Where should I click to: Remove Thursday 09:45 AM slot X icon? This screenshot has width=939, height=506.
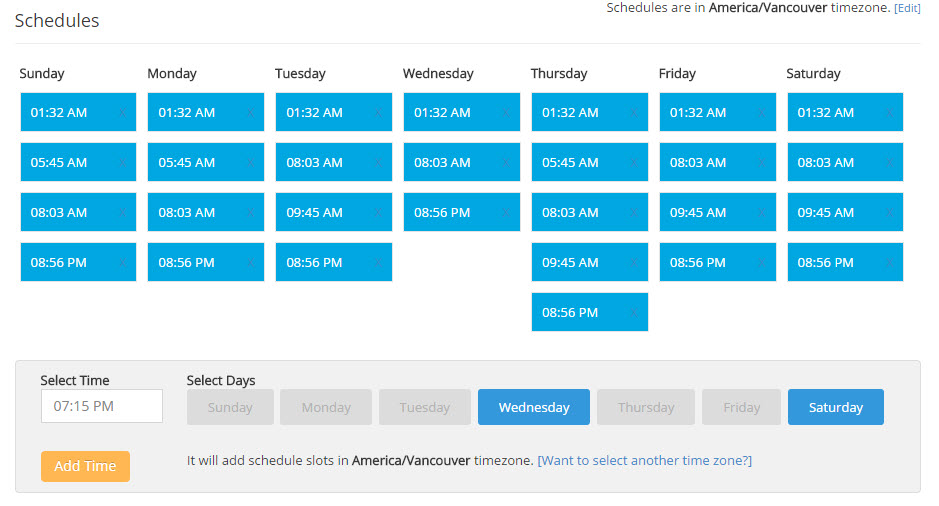(633, 263)
